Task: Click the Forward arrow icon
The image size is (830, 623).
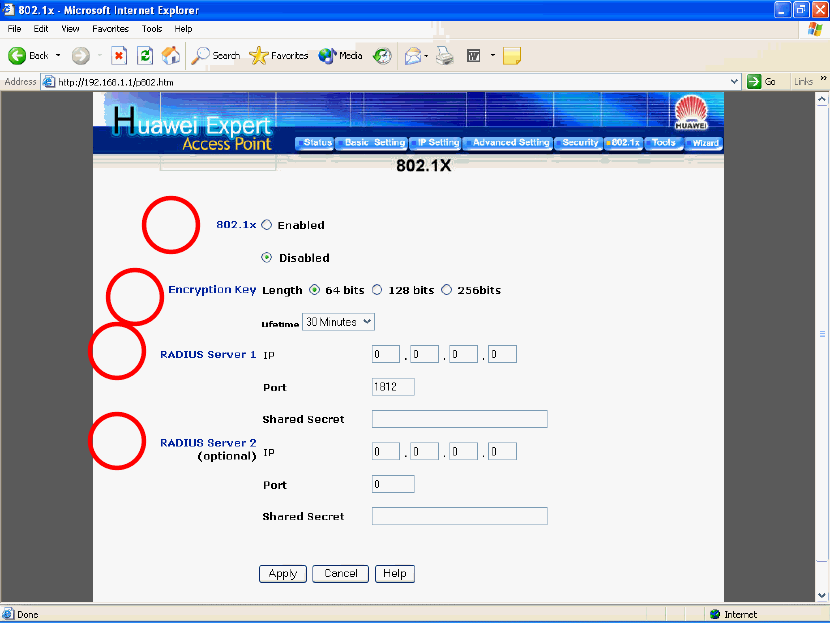Action: (80, 56)
